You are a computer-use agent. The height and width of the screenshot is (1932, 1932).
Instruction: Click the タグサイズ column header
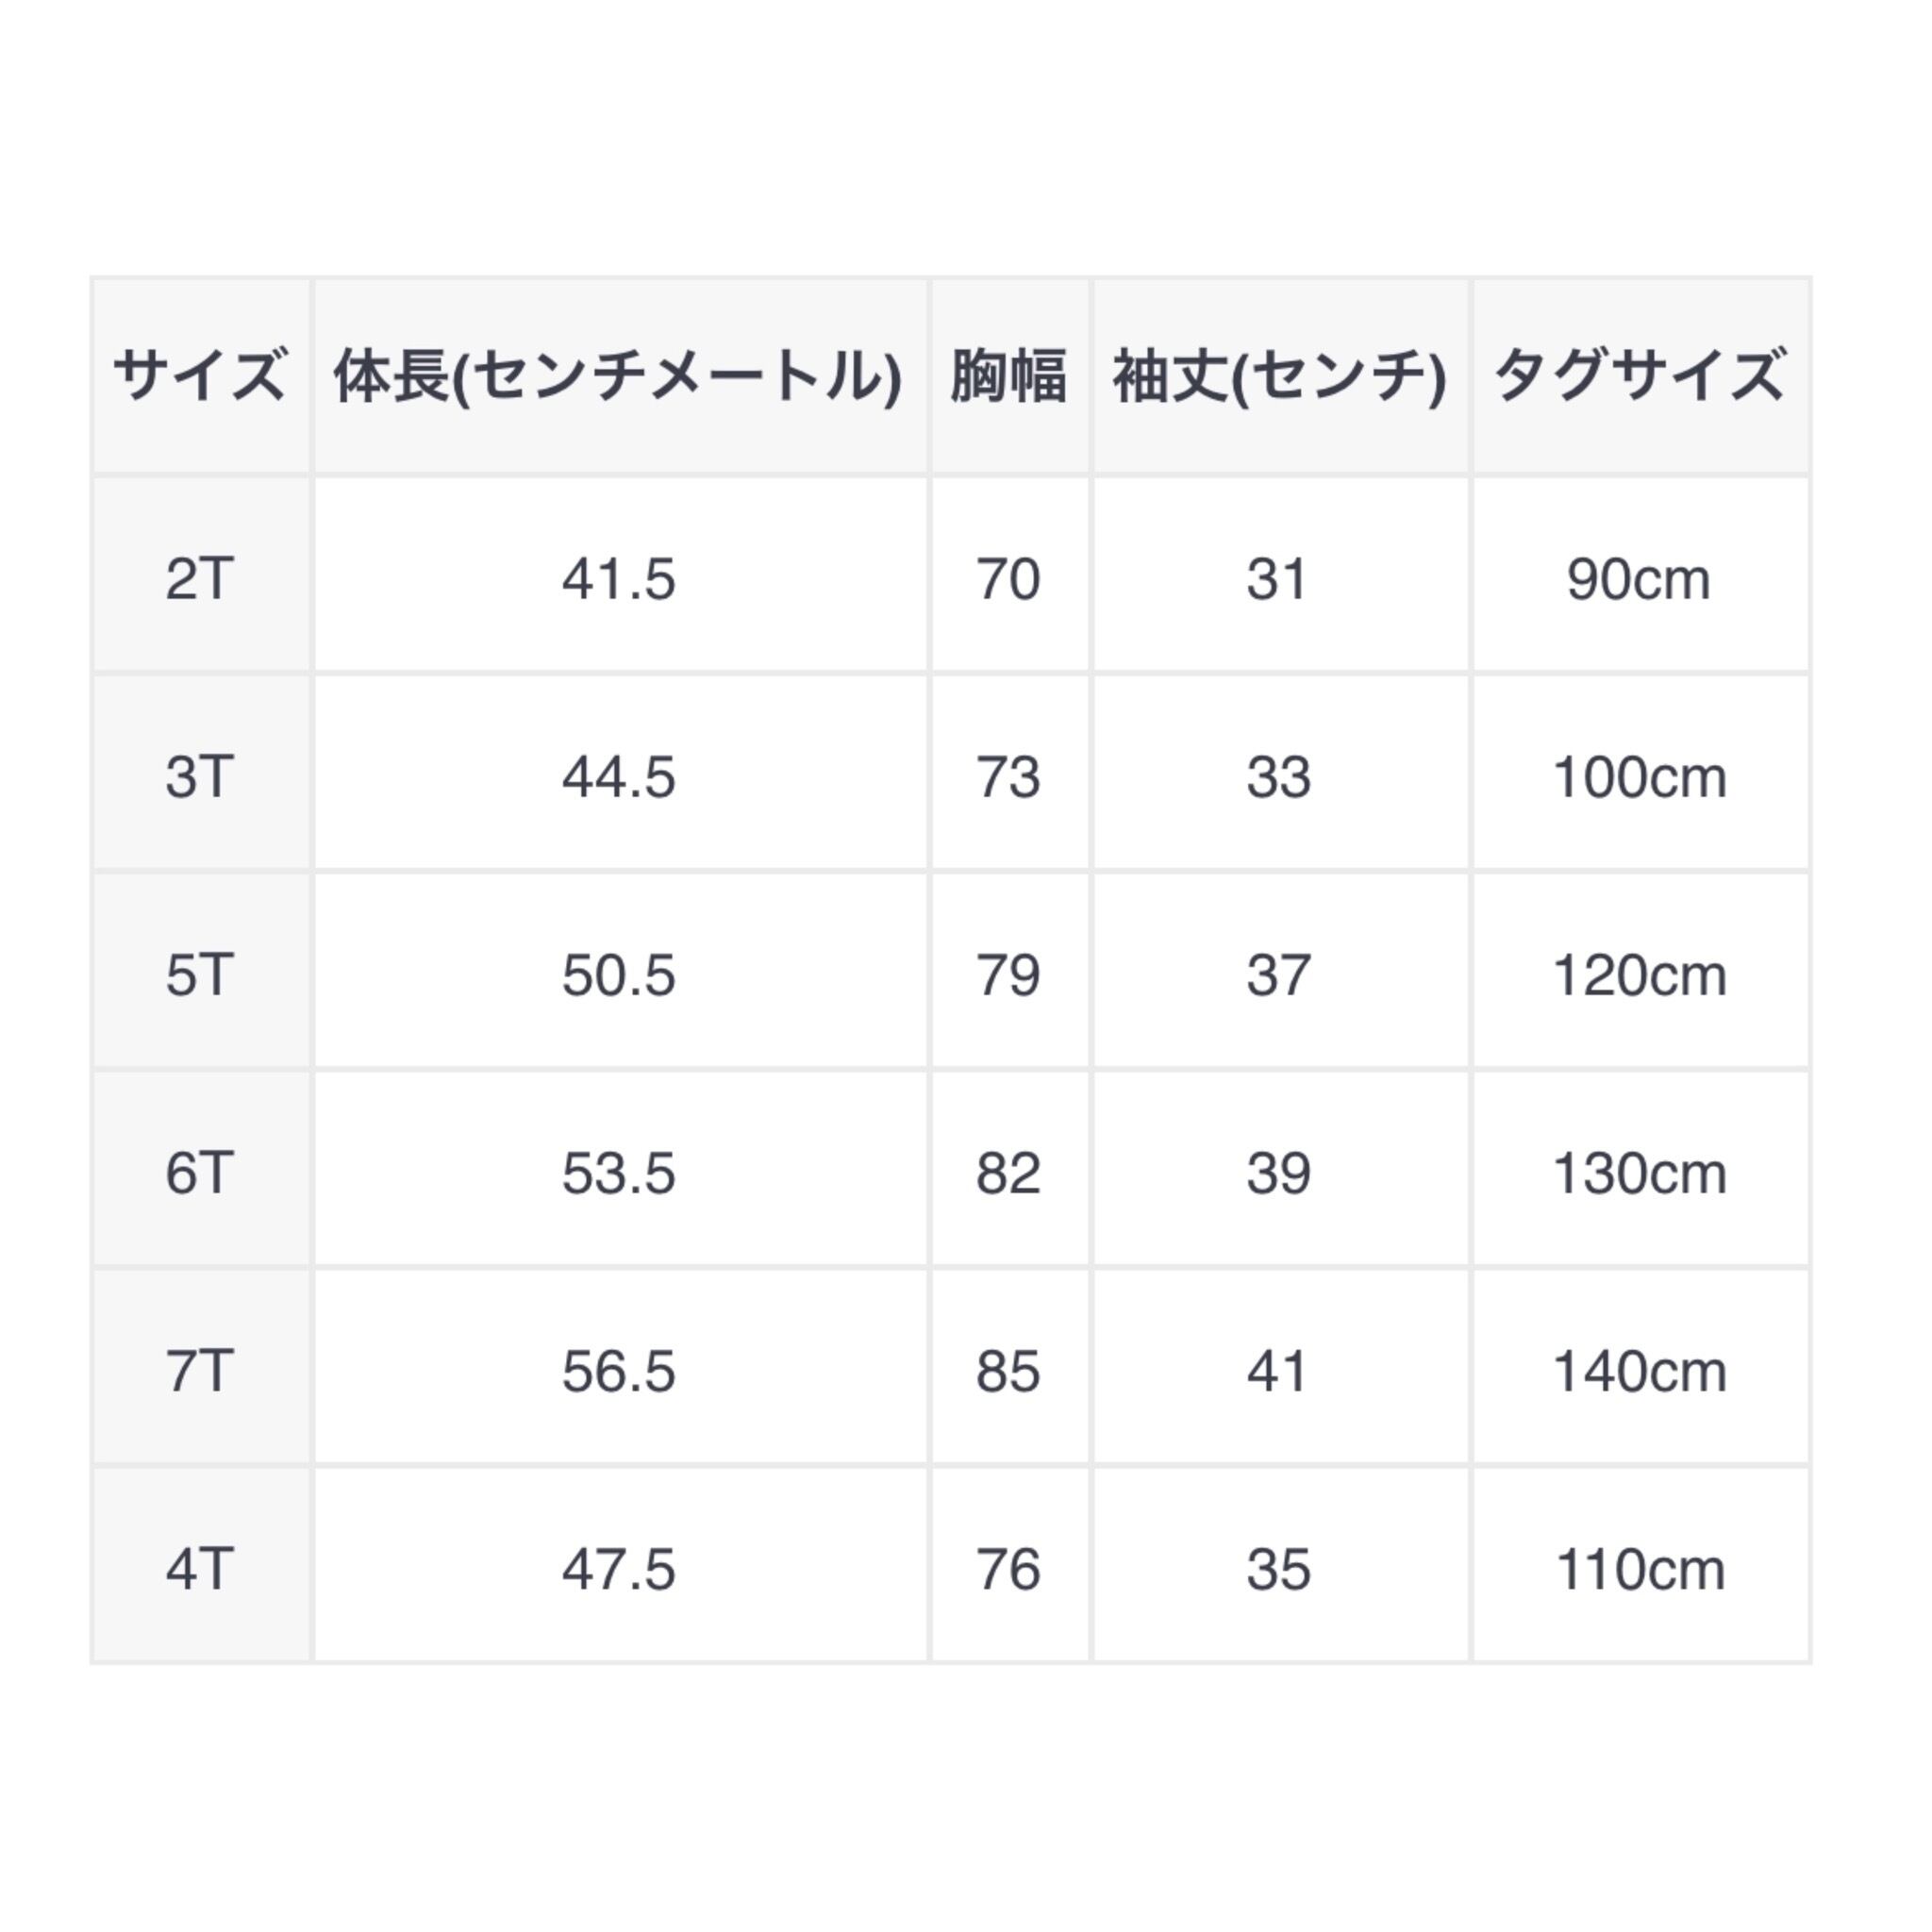pyautogui.click(x=1639, y=376)
